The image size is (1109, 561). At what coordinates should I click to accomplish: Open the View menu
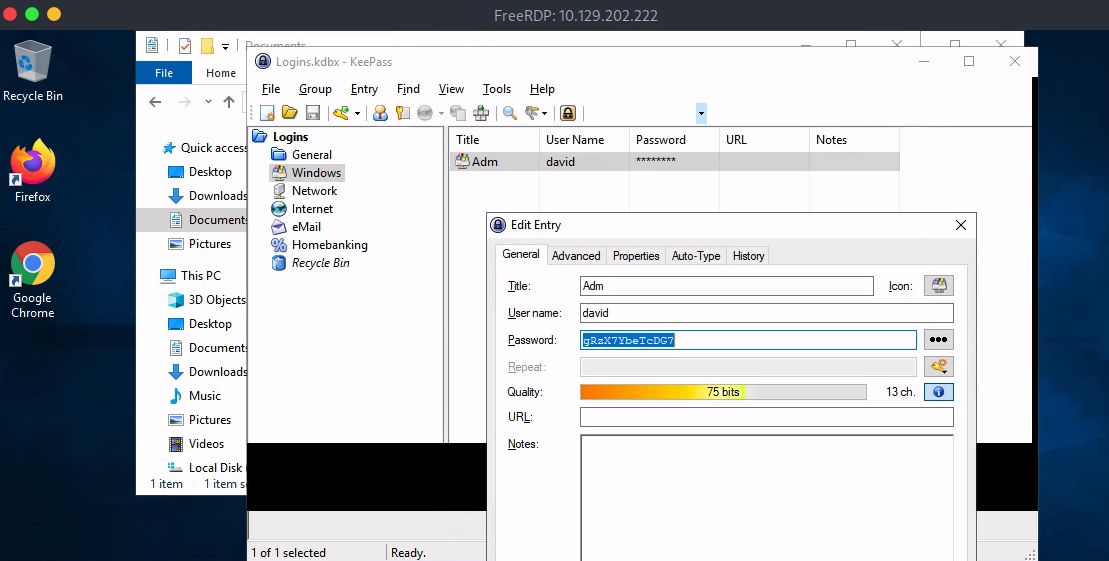pos(451,88)
